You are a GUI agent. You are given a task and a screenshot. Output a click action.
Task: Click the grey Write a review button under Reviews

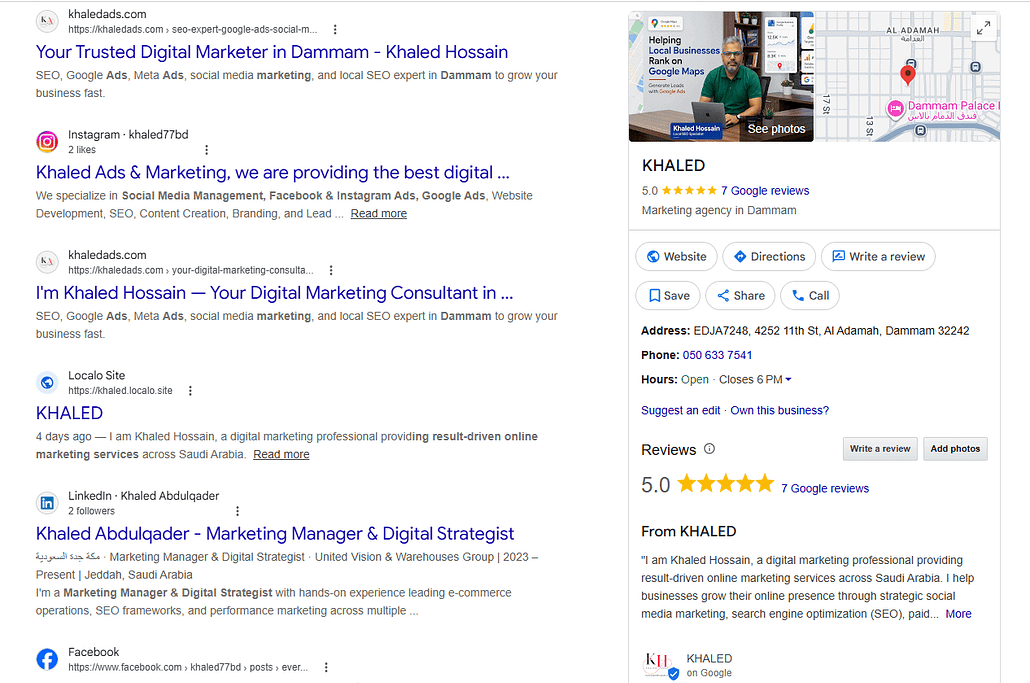(x=880, y=449)
